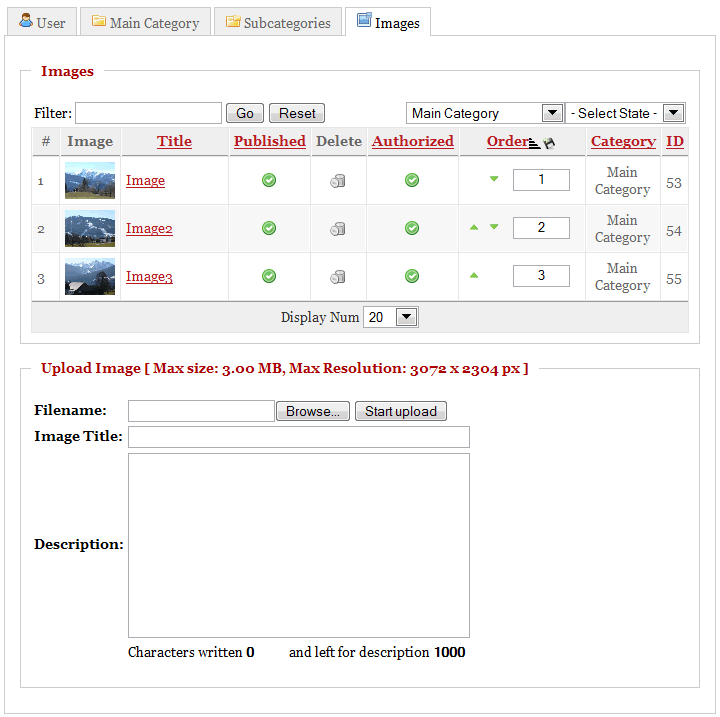Click the User tab person icon
This screenshot has width=720, height=717.
(26, 21)
